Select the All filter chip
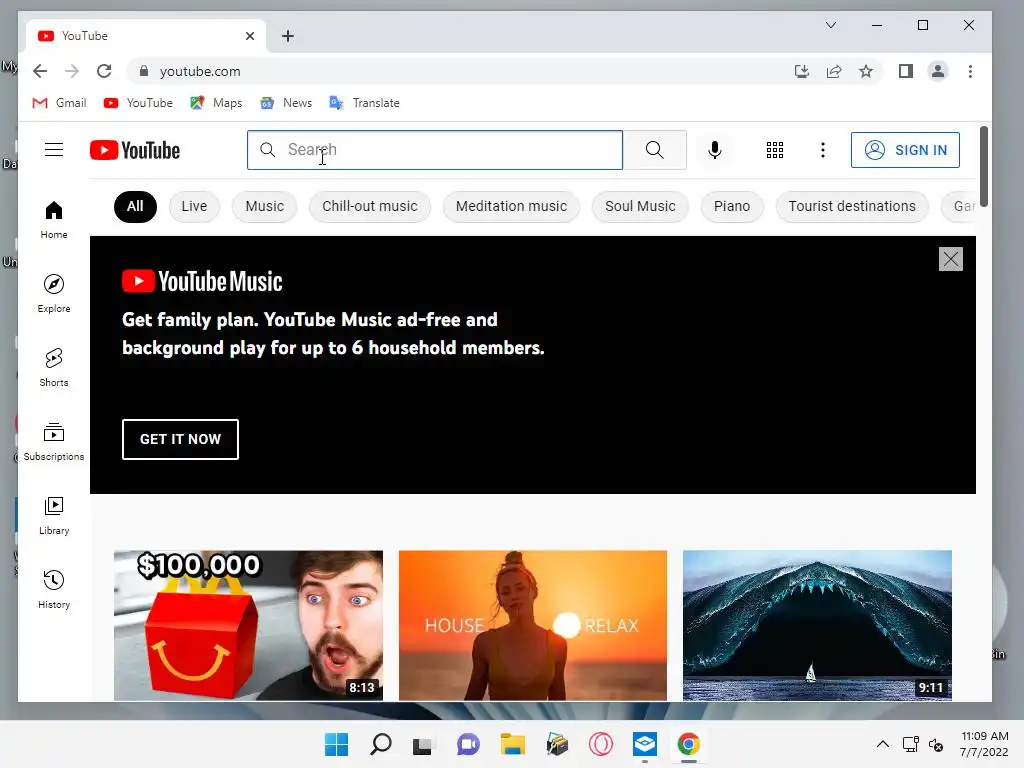This screenshot has height=768, width=1024. pyautogui.click(x=135, y=206)
